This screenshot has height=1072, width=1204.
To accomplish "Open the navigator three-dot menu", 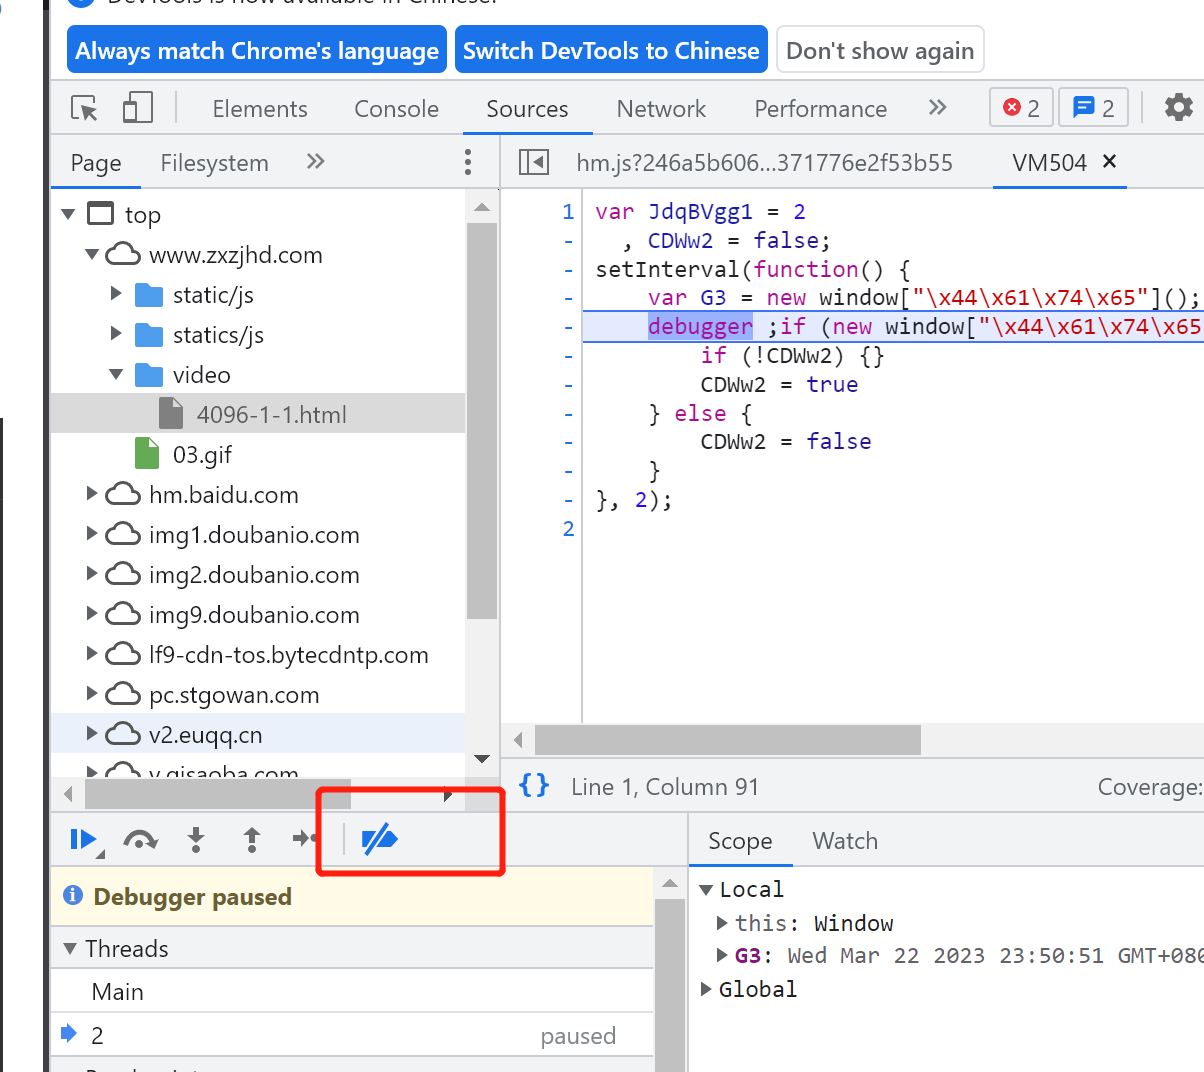I will point(467,162).
